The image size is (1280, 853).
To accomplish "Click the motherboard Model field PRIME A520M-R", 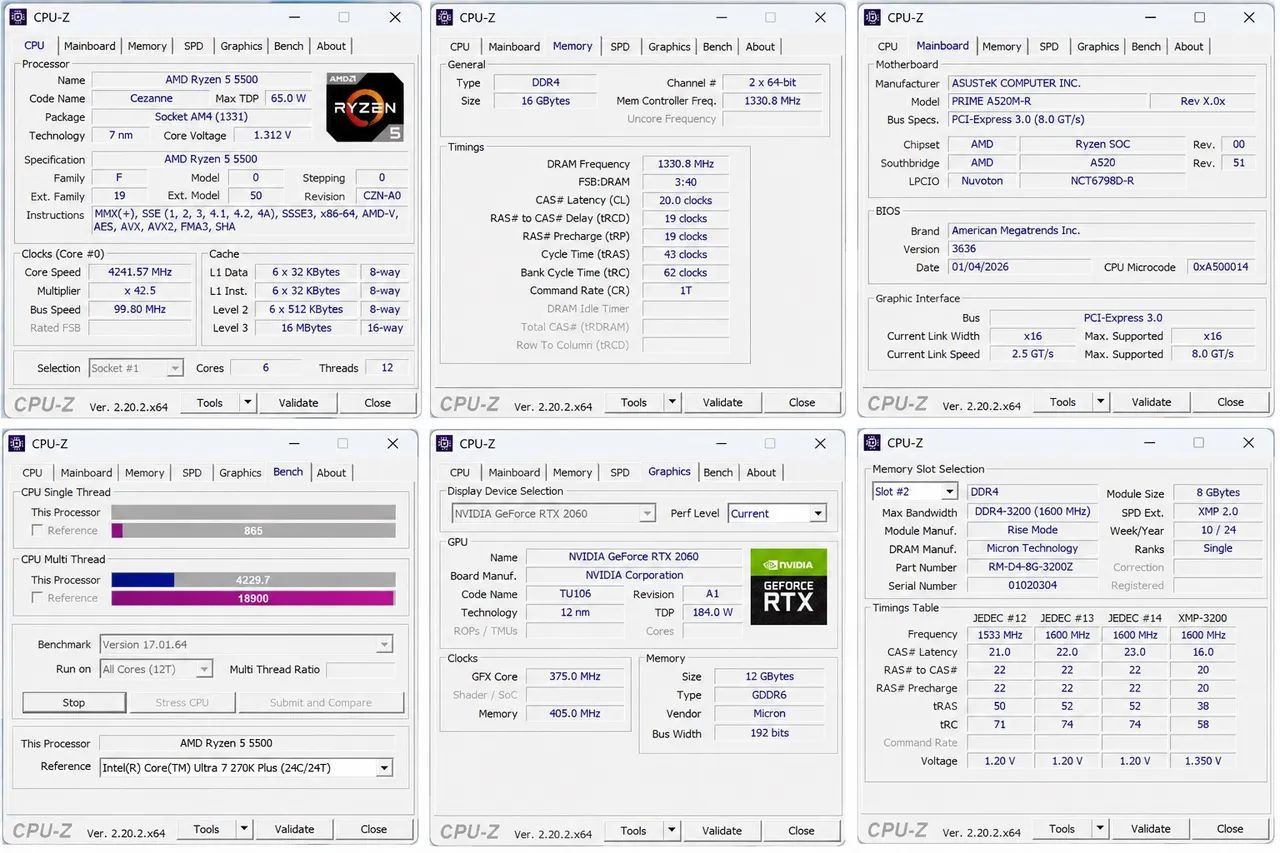I will coord(1045,101).
